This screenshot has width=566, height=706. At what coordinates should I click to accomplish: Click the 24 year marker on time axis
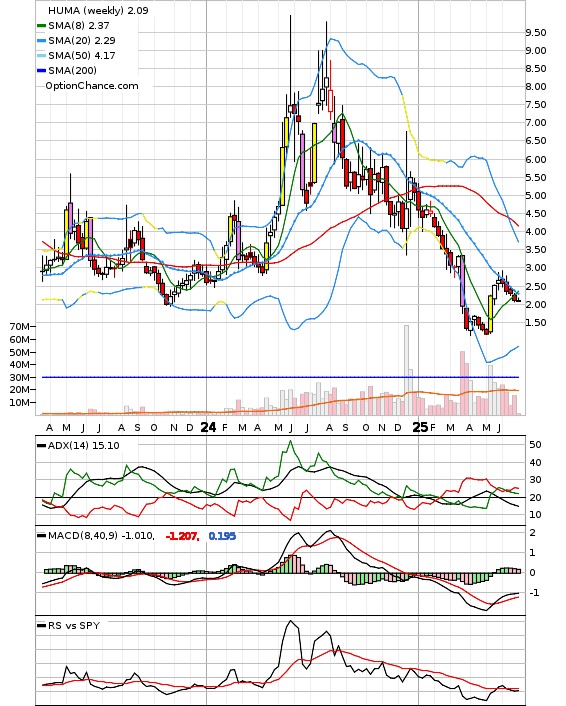208,427
